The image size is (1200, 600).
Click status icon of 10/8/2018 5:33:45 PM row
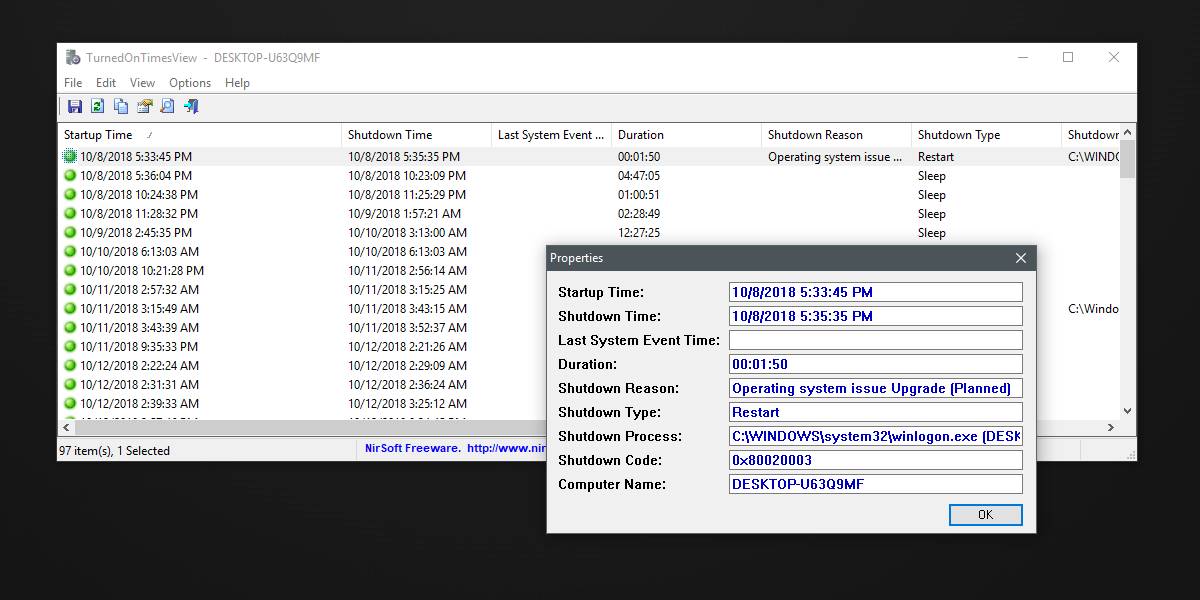click(x=70, y=156)
